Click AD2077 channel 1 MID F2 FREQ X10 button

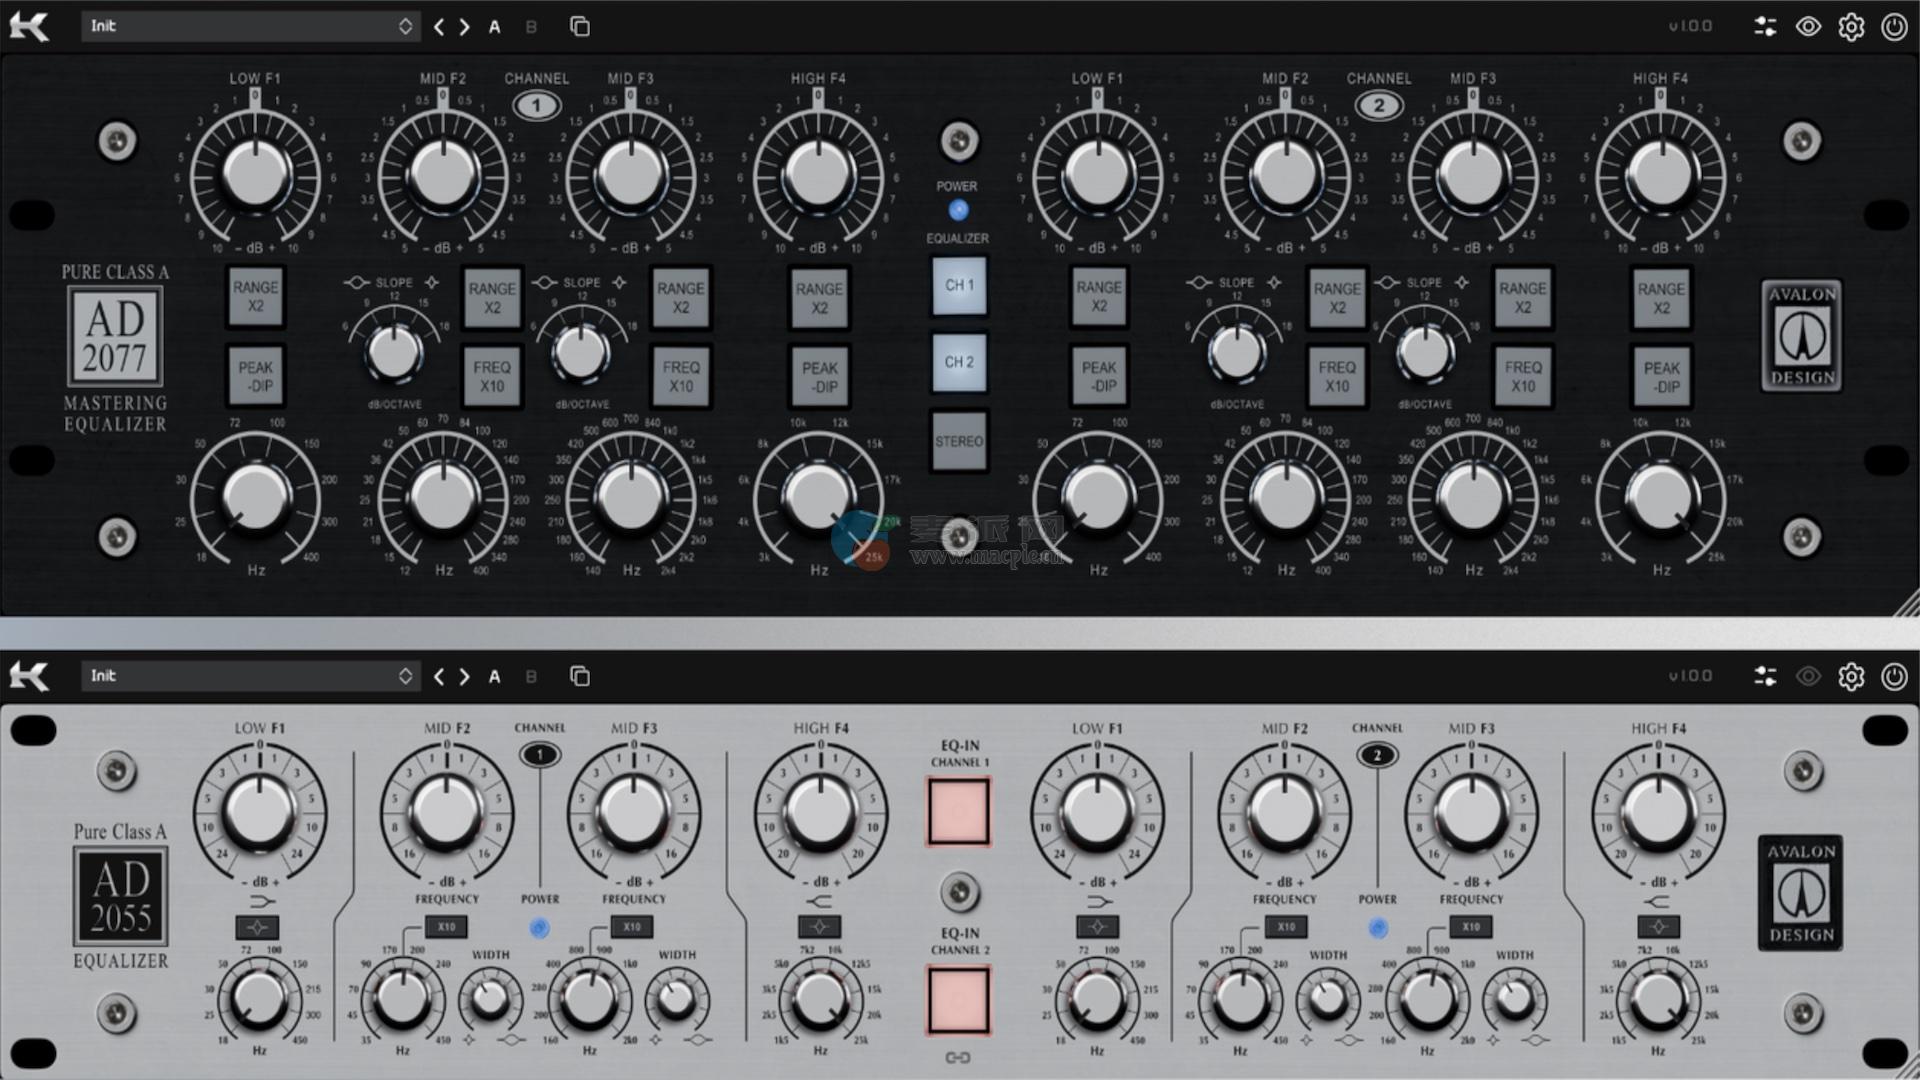pyautogui.click(x=492, y=376)
